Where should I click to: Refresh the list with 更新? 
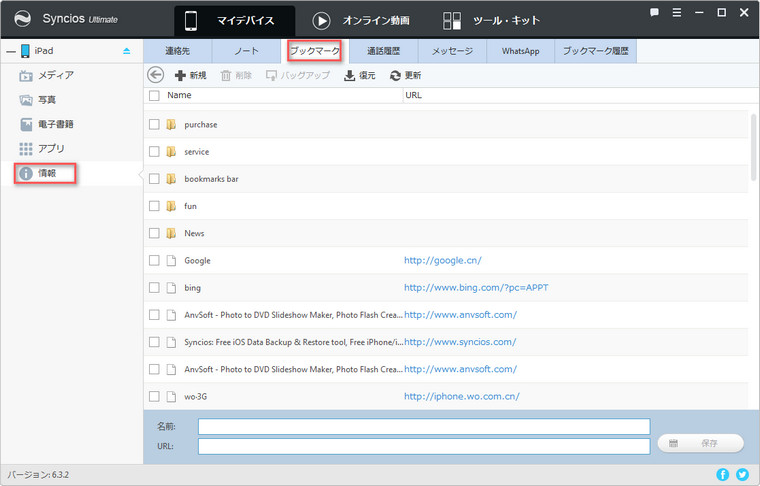[405, 76]
